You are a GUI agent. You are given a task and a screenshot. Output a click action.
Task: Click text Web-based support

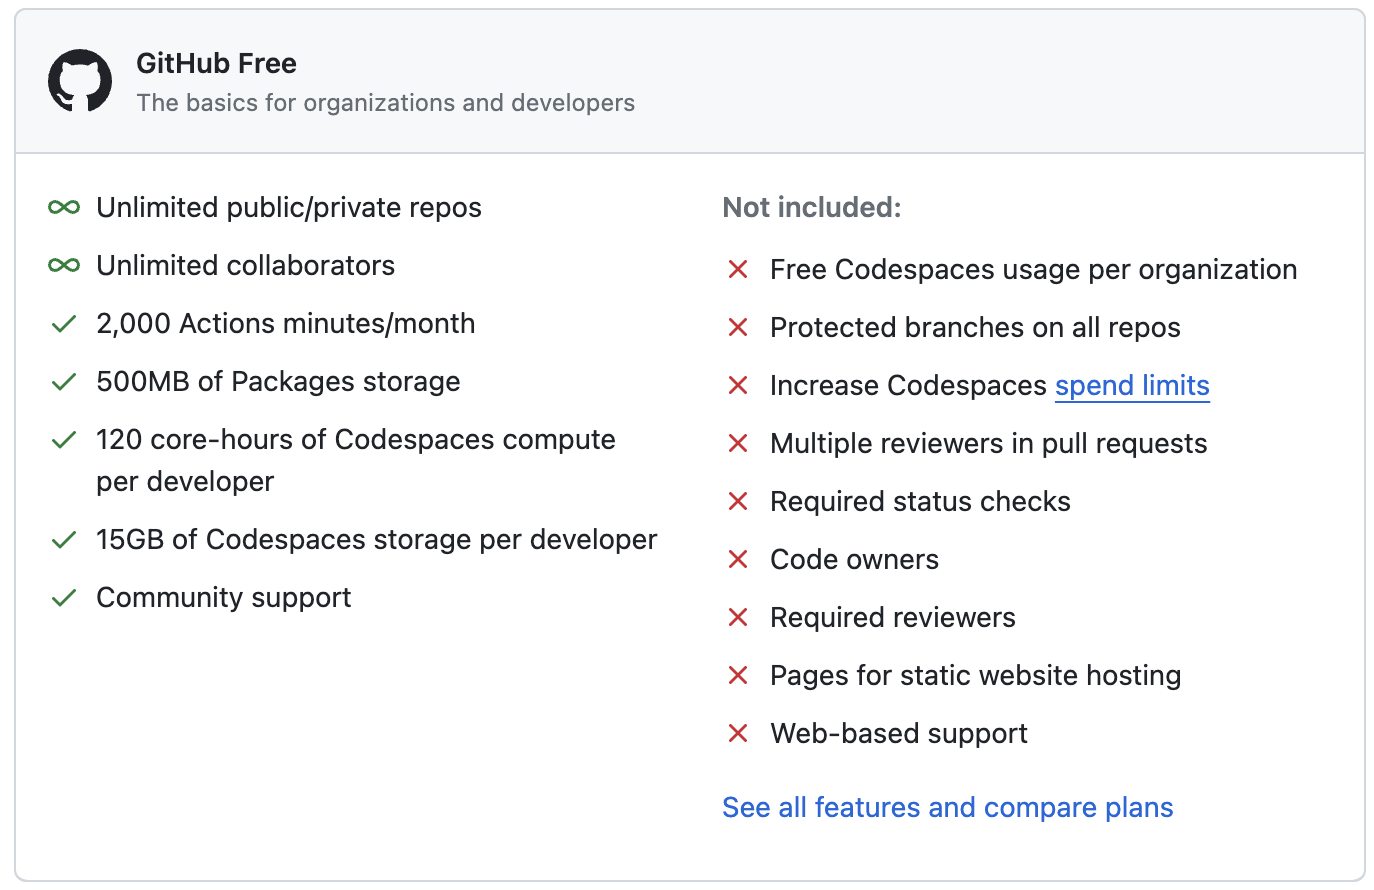[x=898, y=734]
